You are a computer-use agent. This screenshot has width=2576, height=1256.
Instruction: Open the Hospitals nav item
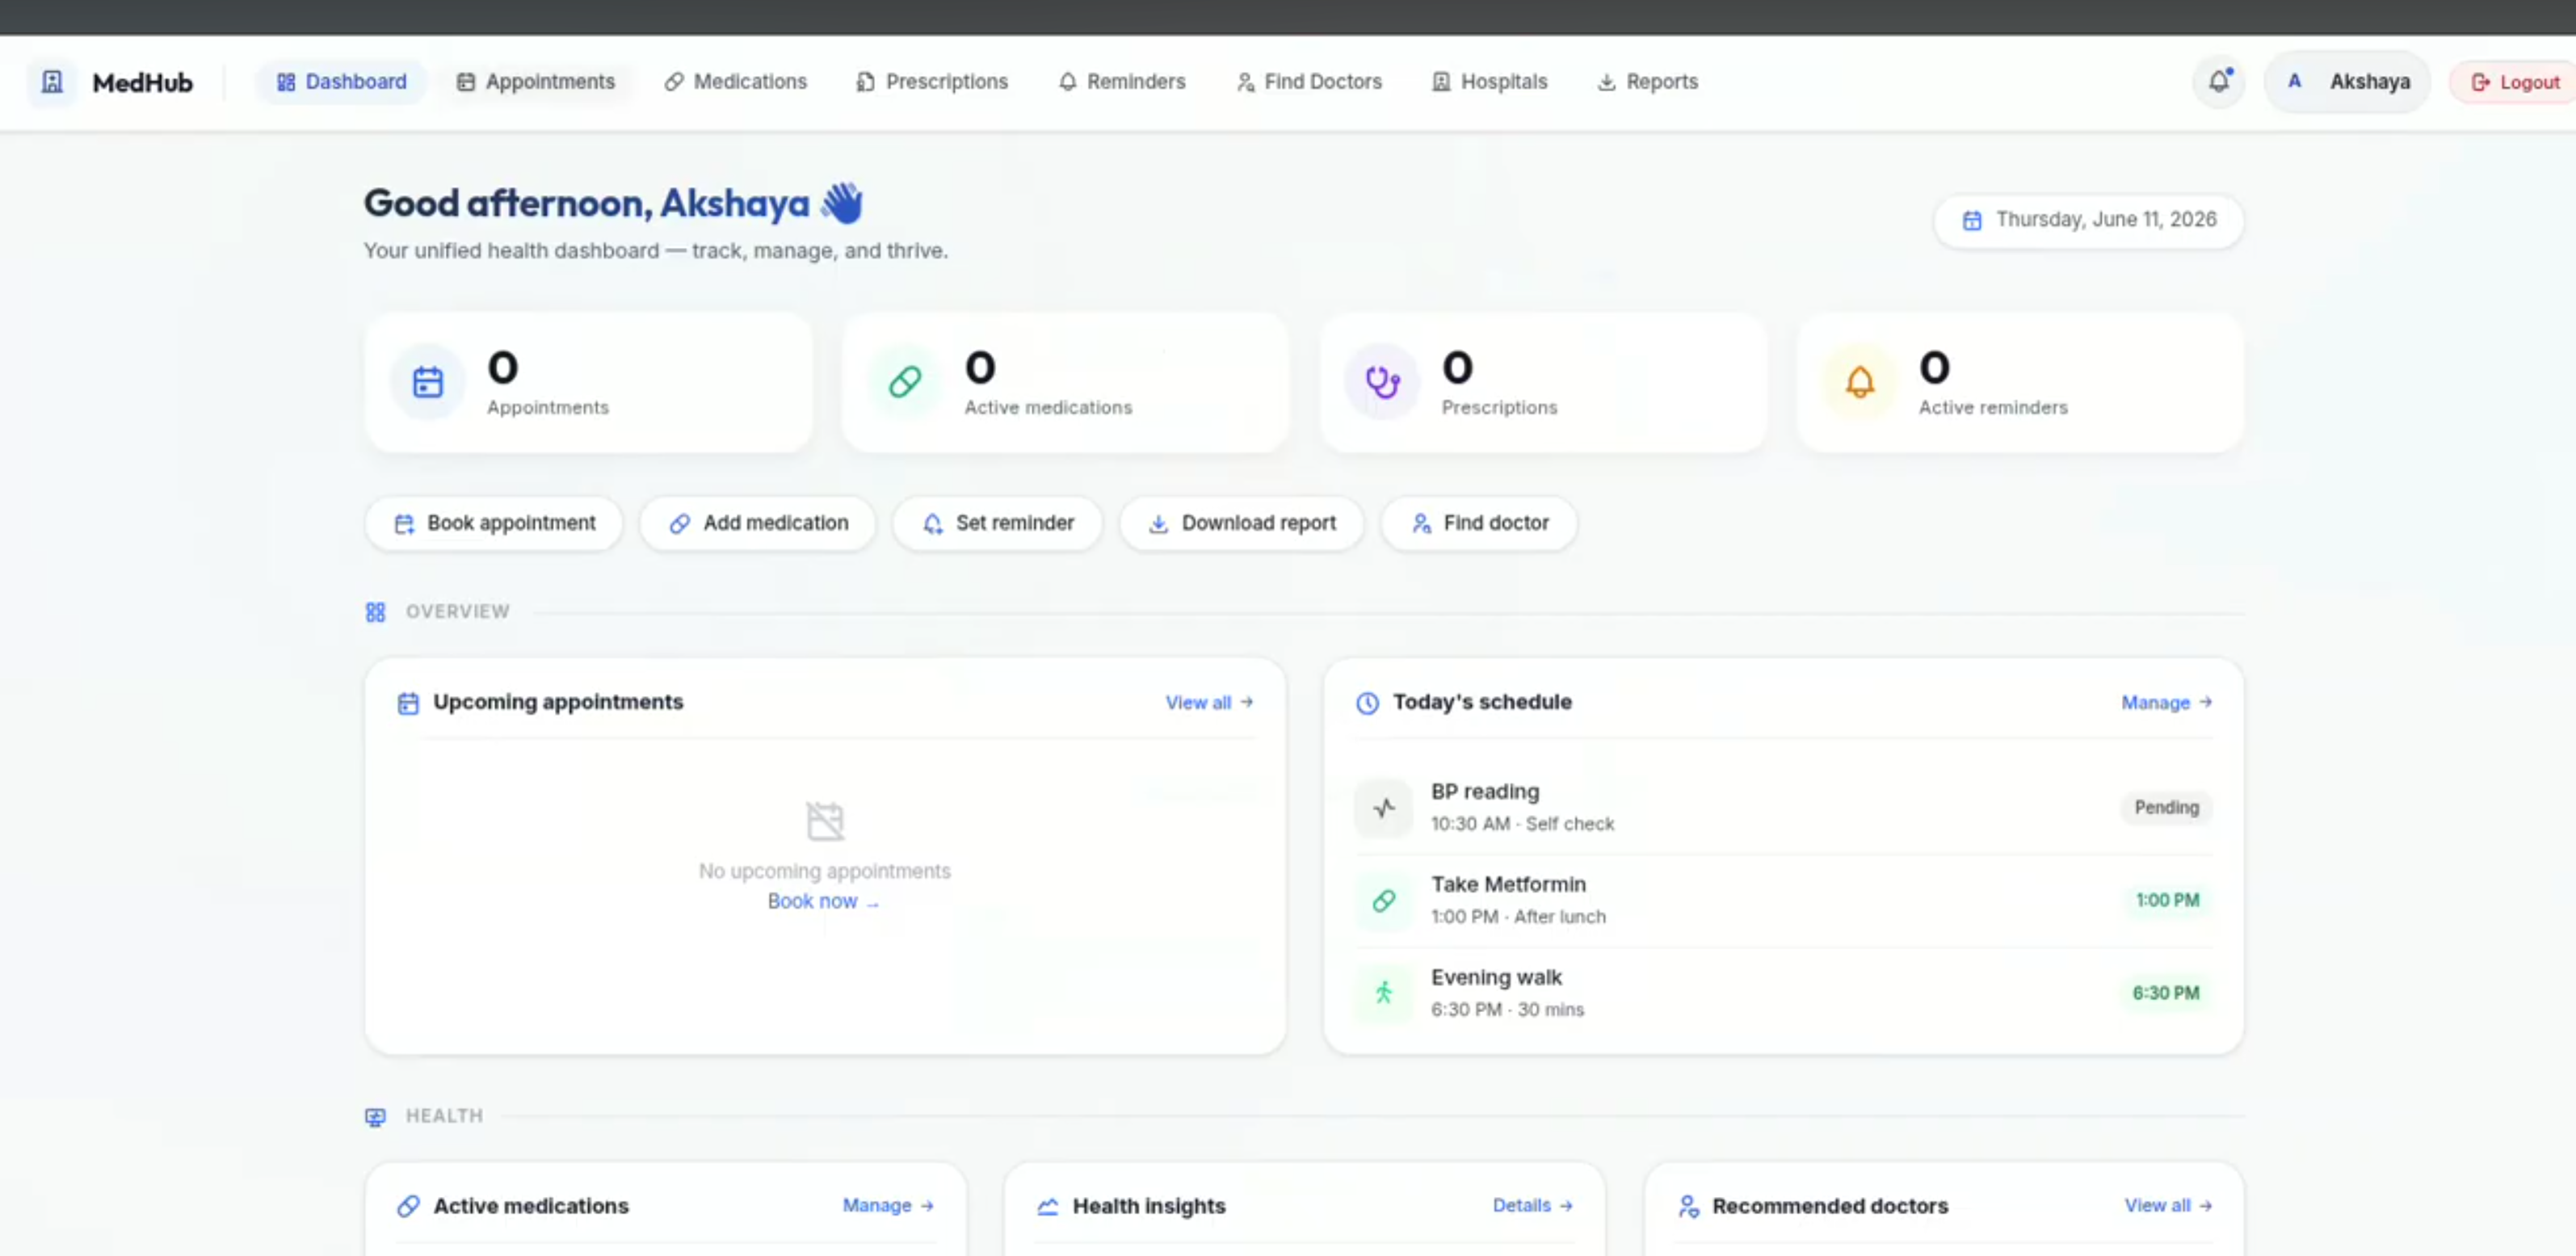1490,82
